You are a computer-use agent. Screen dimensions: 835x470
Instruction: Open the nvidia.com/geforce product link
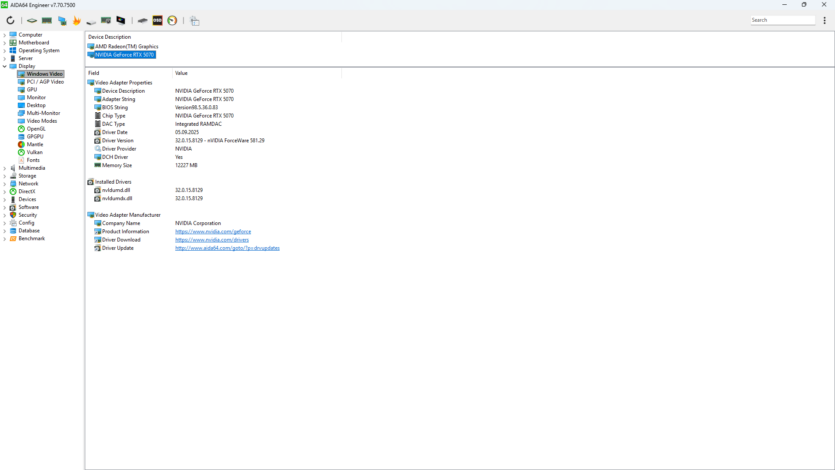pyautogui.click(x=212, y=232)
